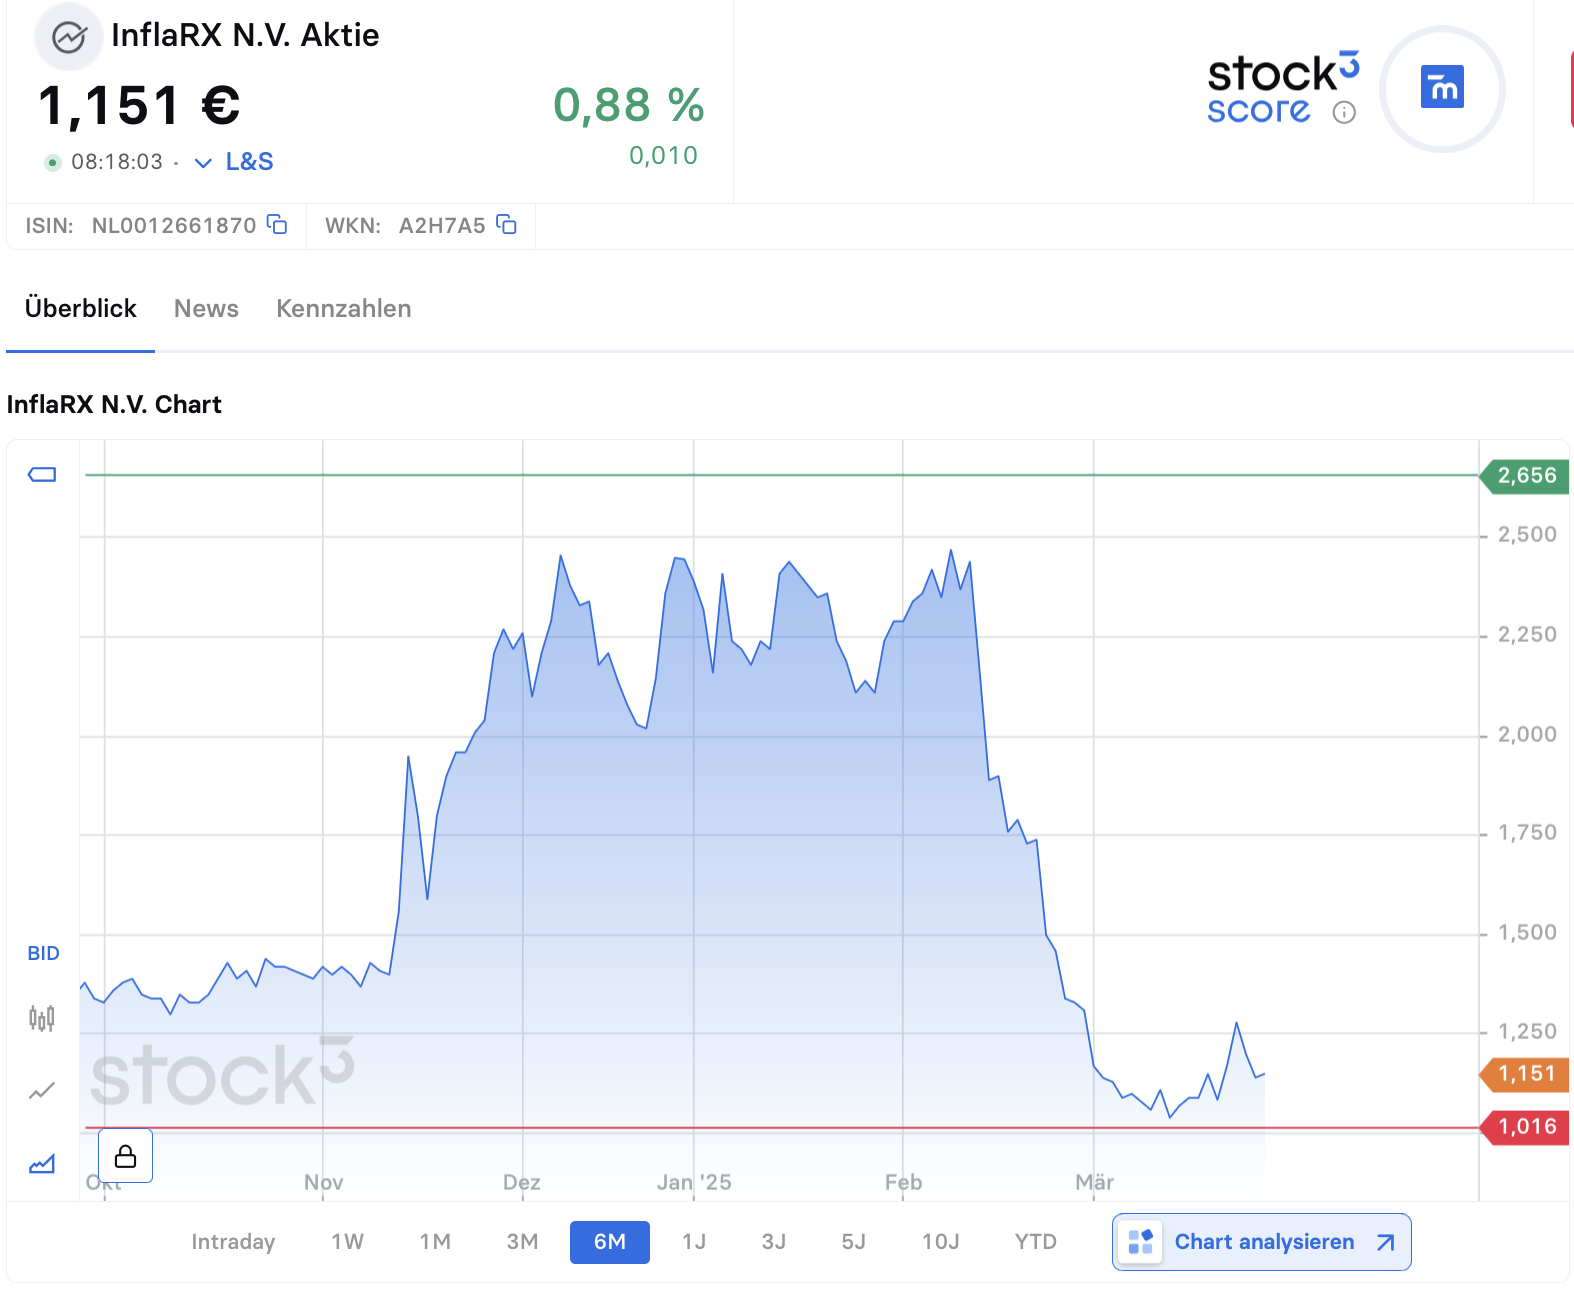Select the candlestick chart type icon
This screenshot has width=1574, height=1294.
(x=42, y=1018)
